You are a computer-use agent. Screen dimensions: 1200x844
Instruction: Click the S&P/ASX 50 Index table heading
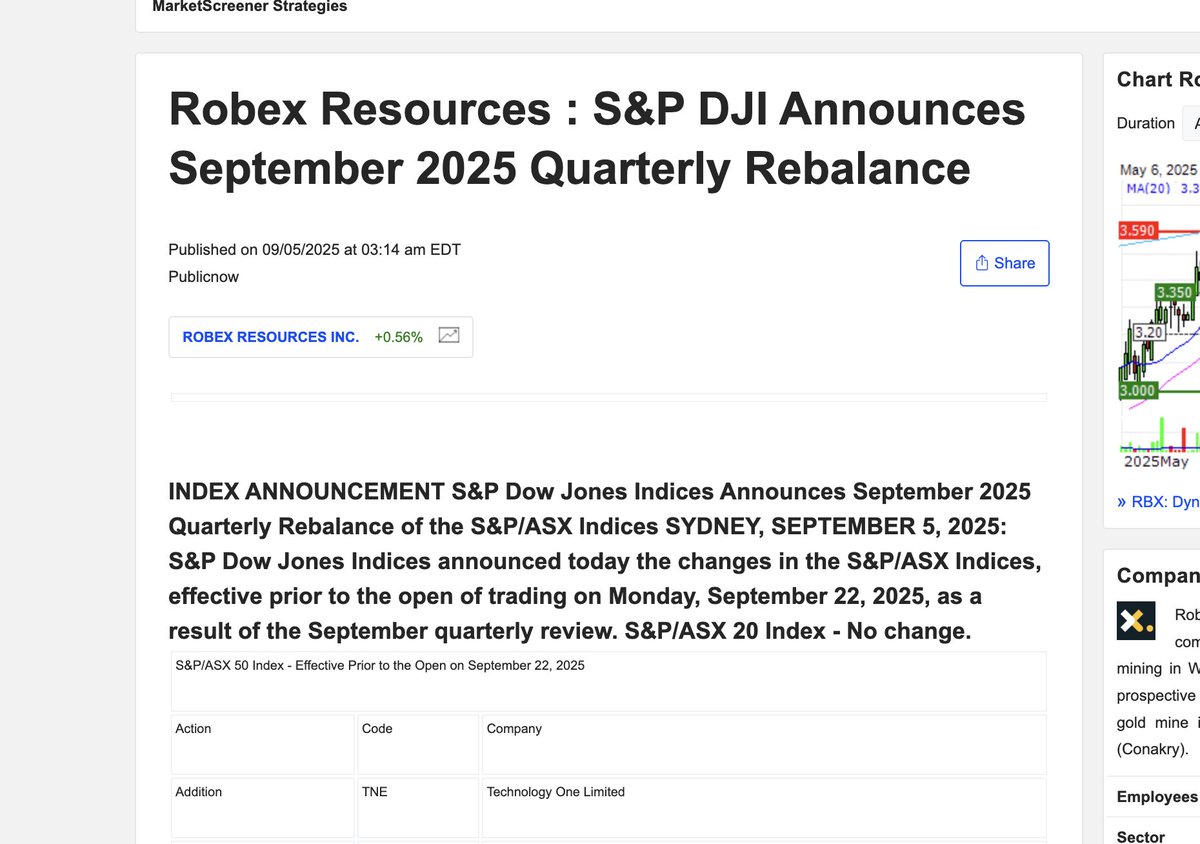click(x=380, y=665)
